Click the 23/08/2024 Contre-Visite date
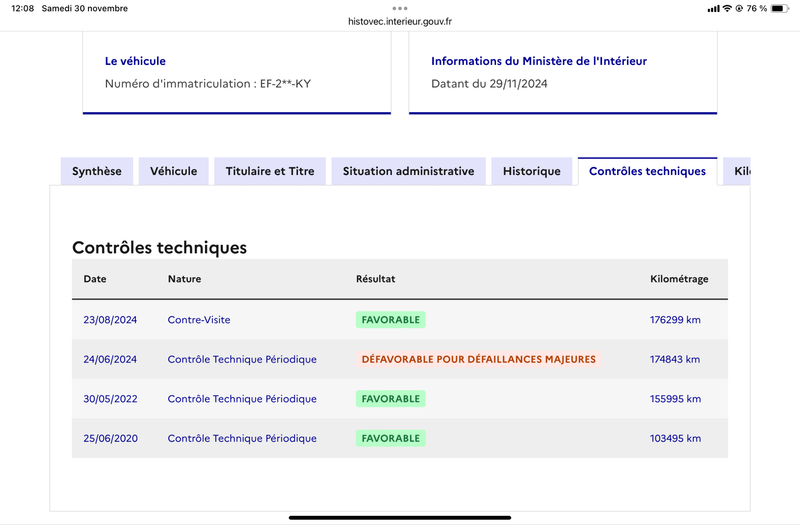This screenshot has height=525, width=800. point(110,320)
